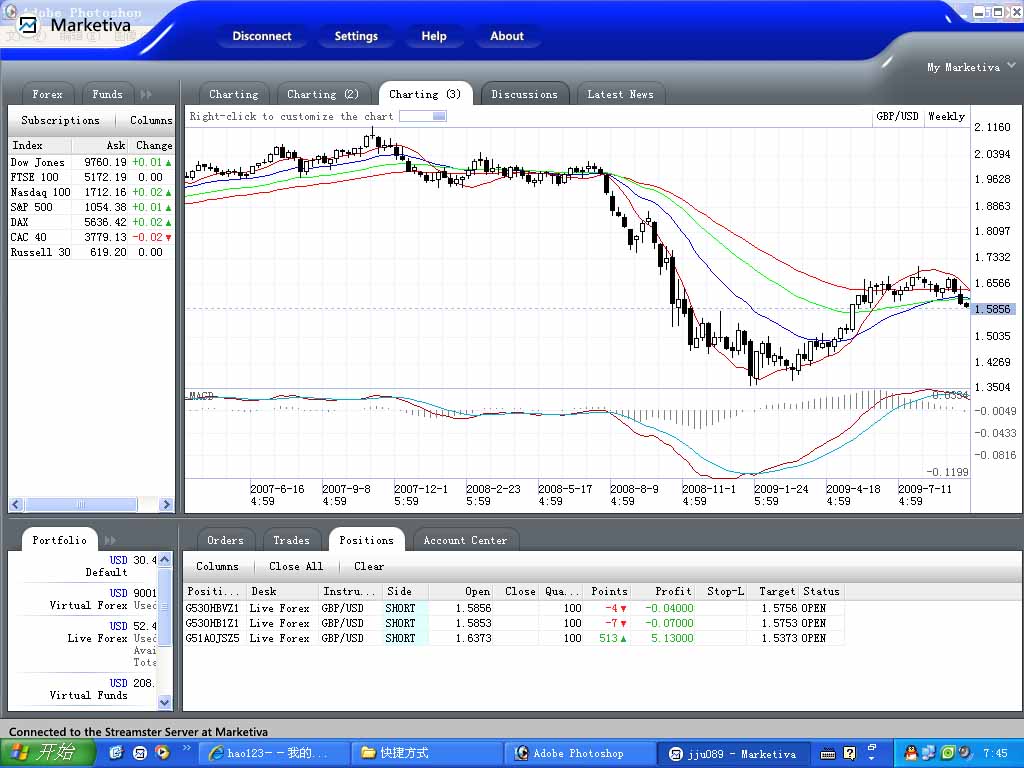Image resolution: width=1024 pixels, height=768 pixels.
Task: Open Internet Explorer hao123 taskbar item
Action: click(274, 753)
